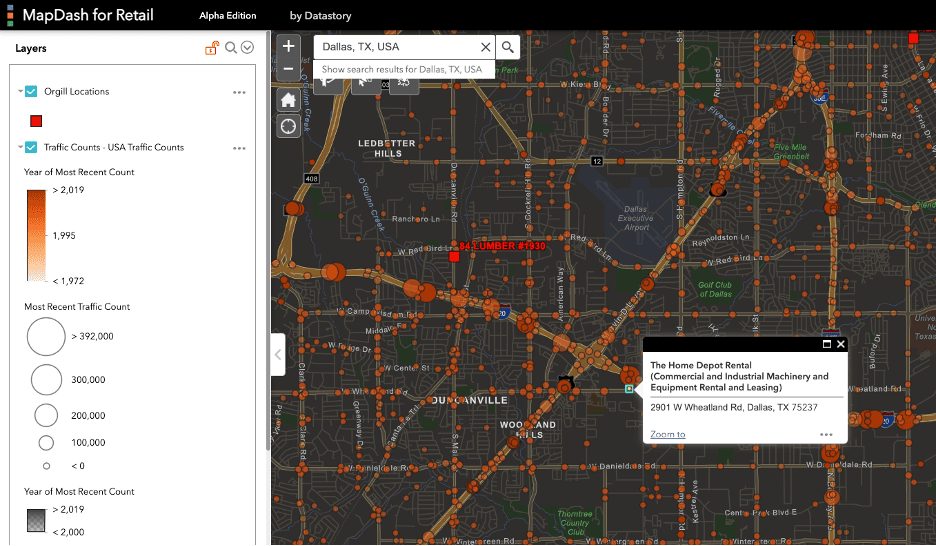Viewport: 936px width, 546px height.
Task: Click the orange year color ramp
Action: tap(36, 235)
